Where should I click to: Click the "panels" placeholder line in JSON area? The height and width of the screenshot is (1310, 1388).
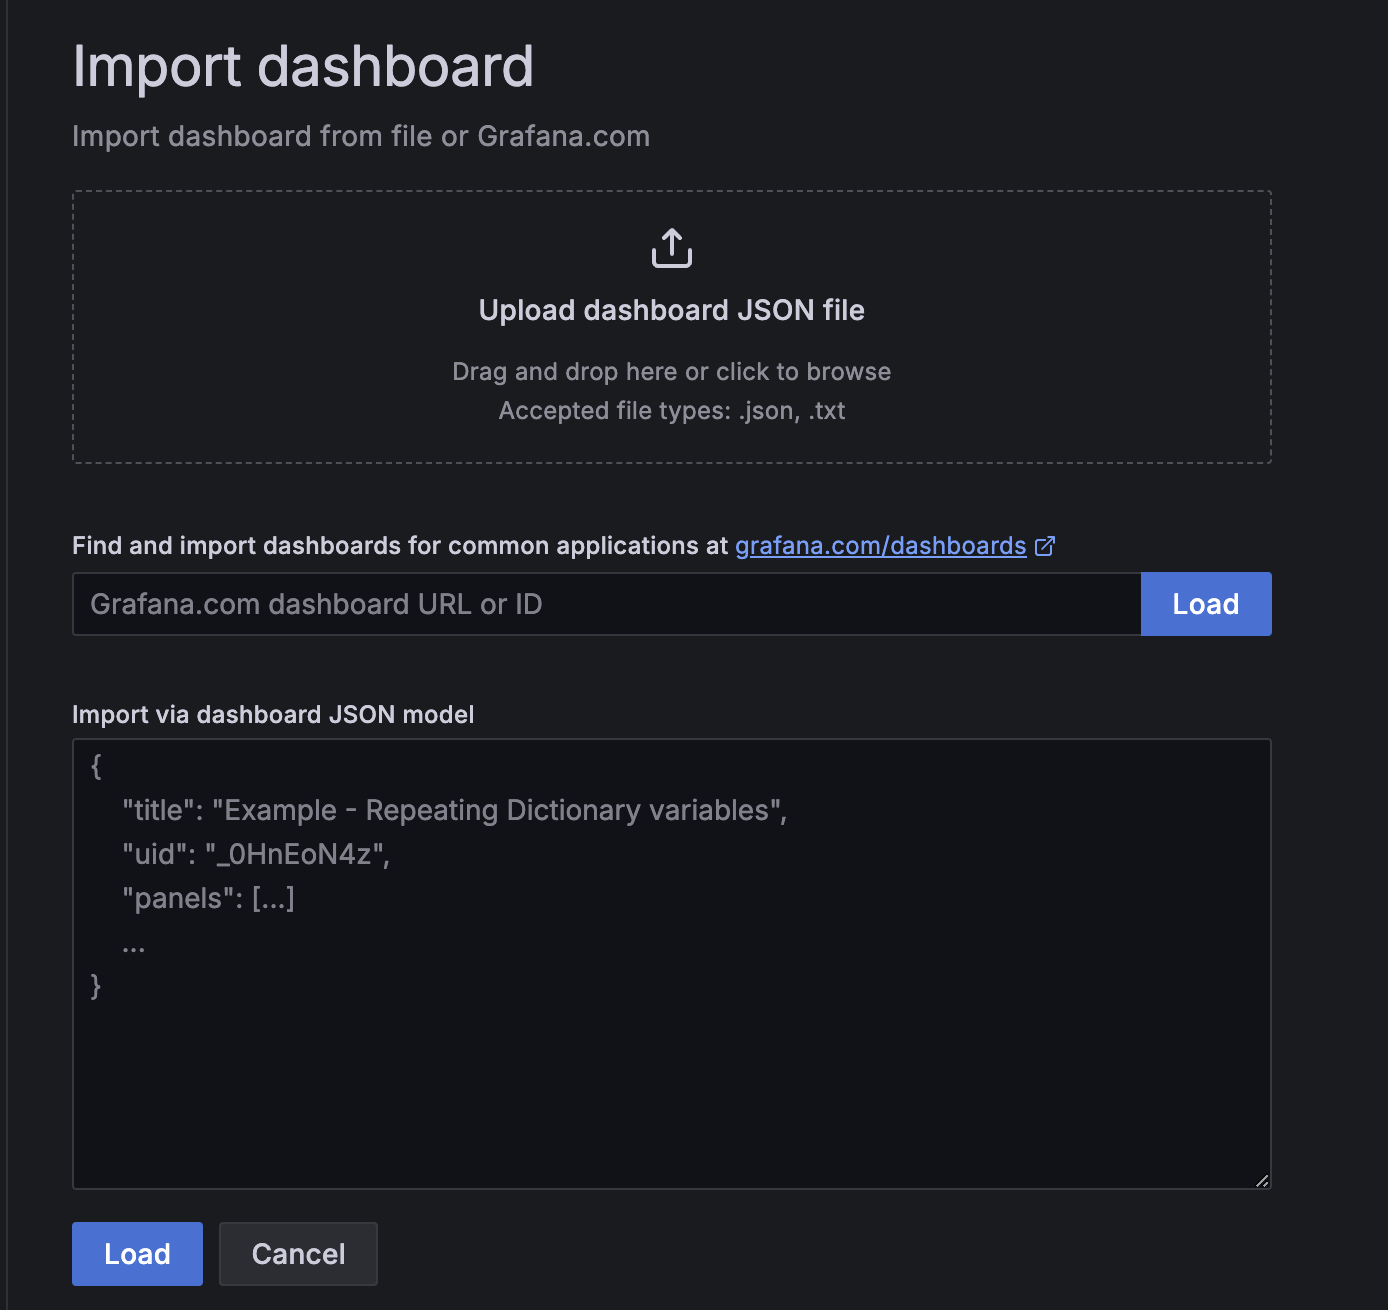[x=208, y=898]
